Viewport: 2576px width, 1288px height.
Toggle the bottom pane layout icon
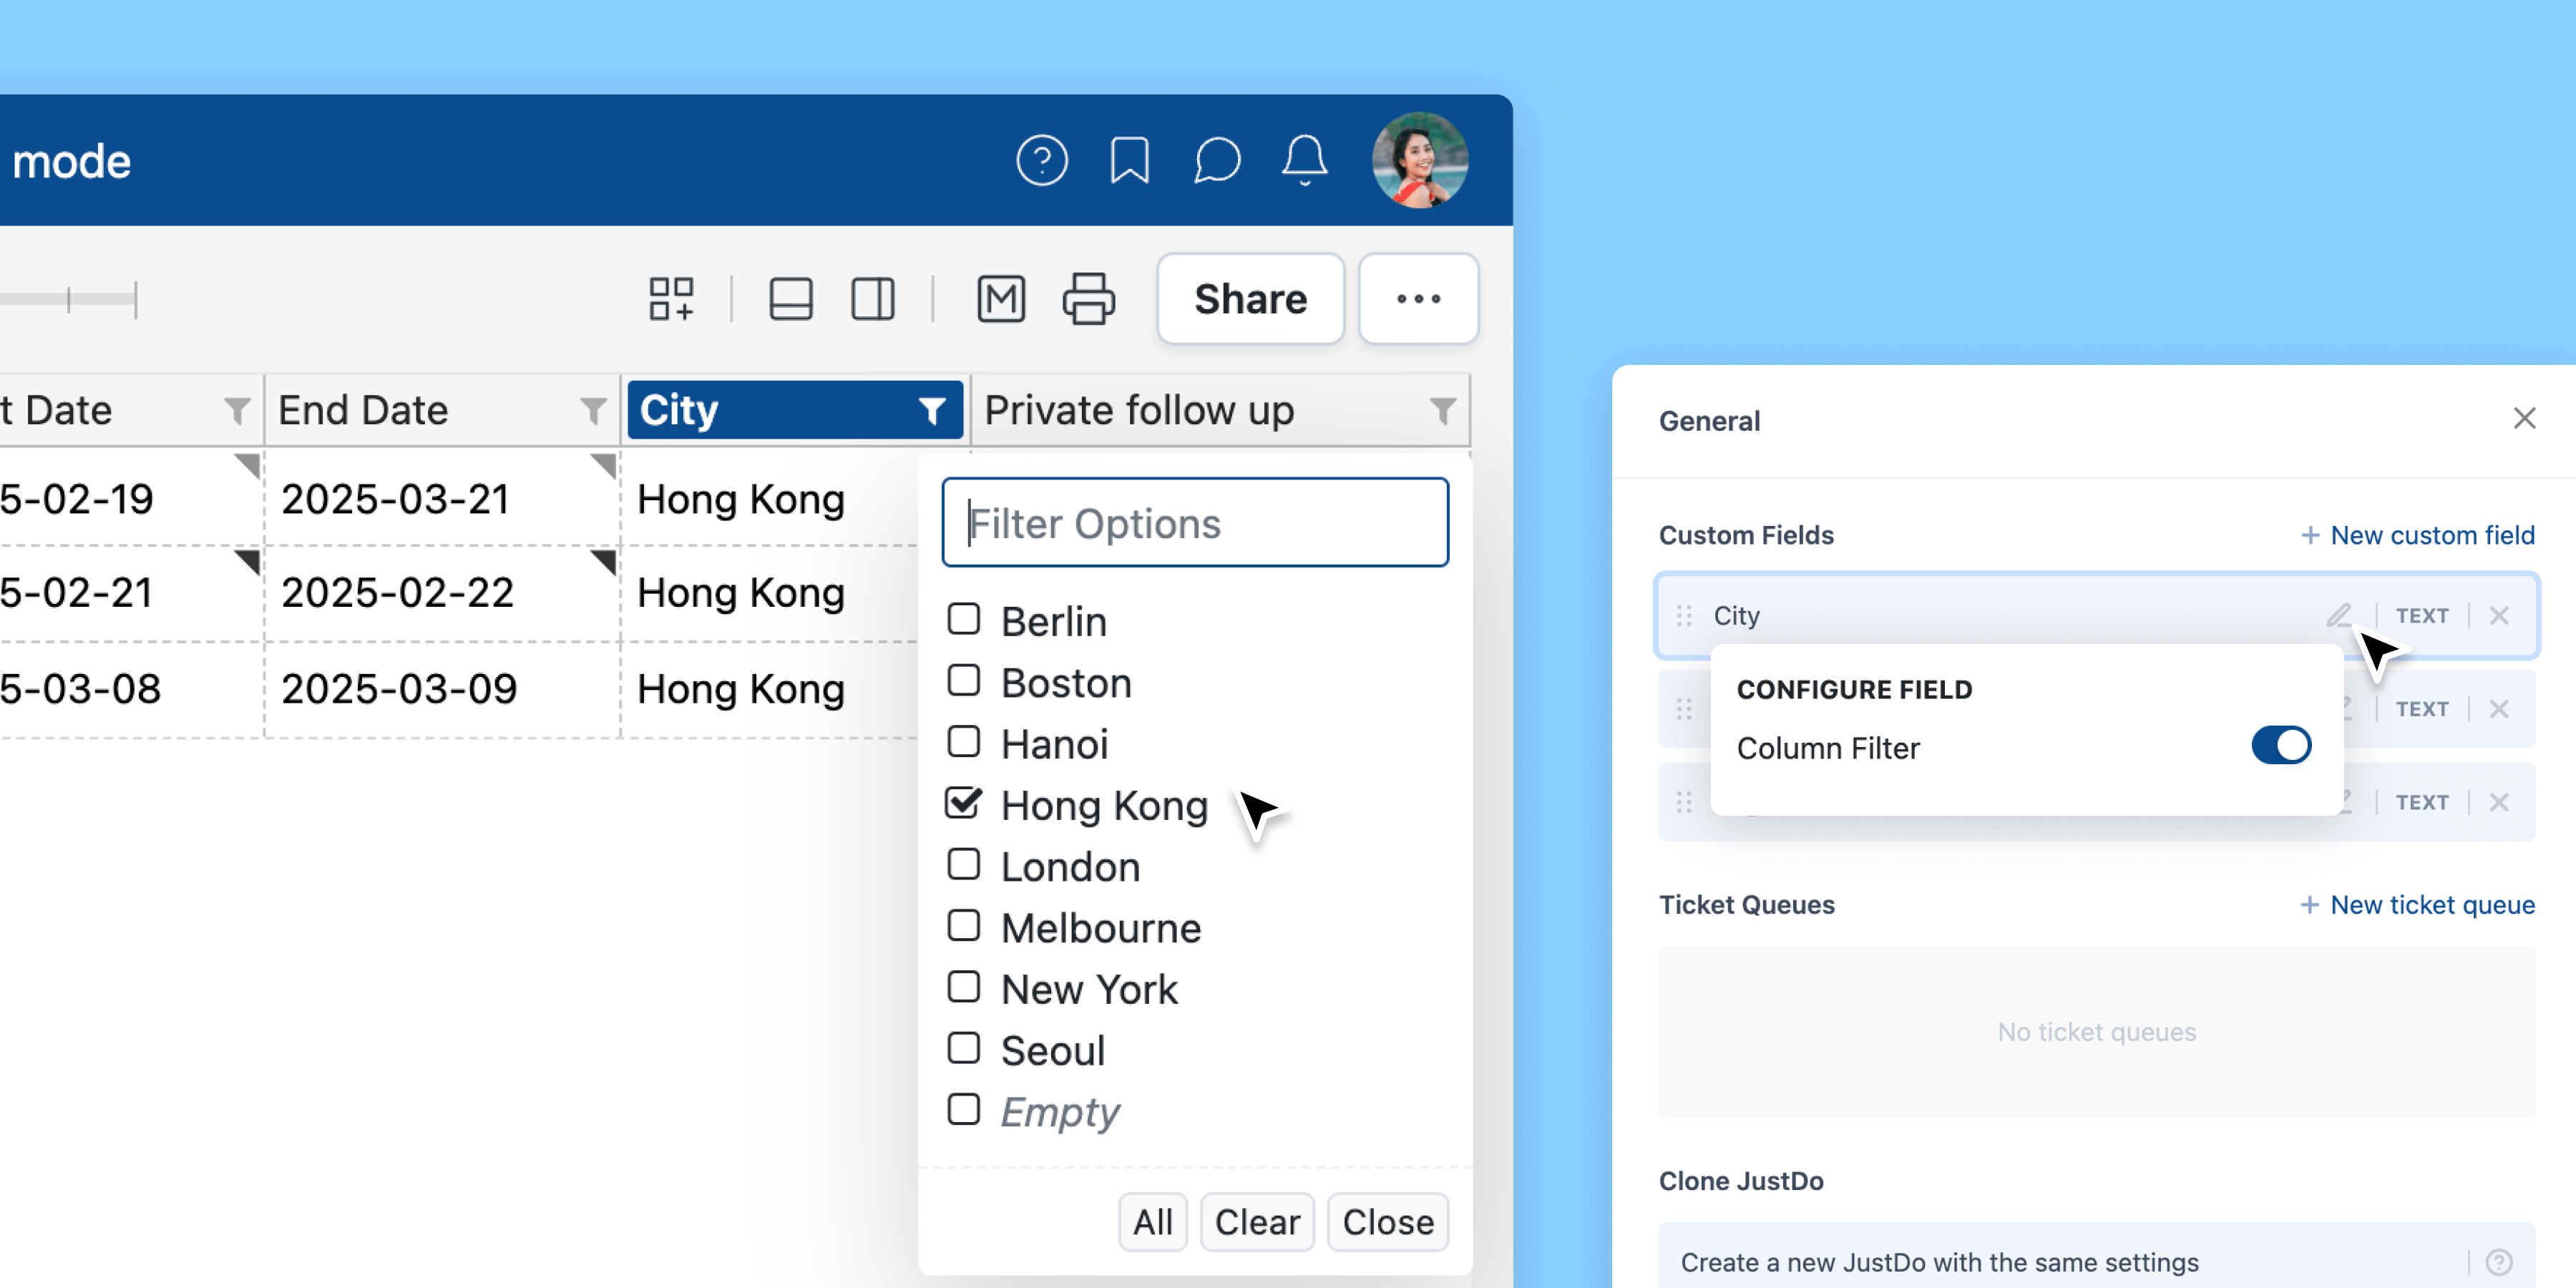790,299
